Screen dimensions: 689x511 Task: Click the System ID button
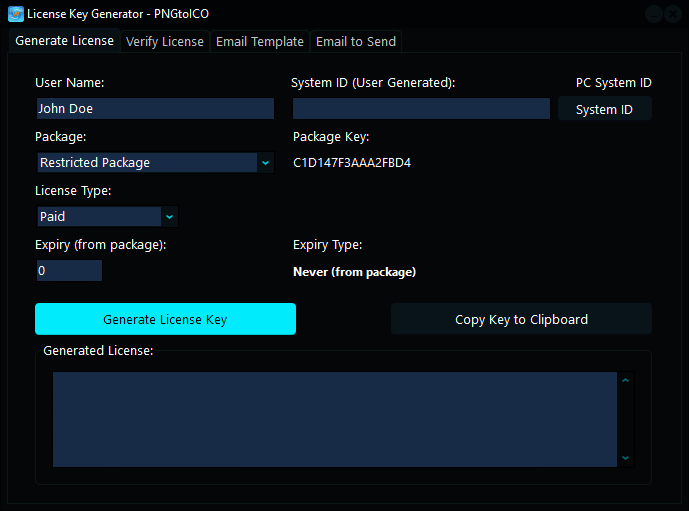(x=605, y=109)
